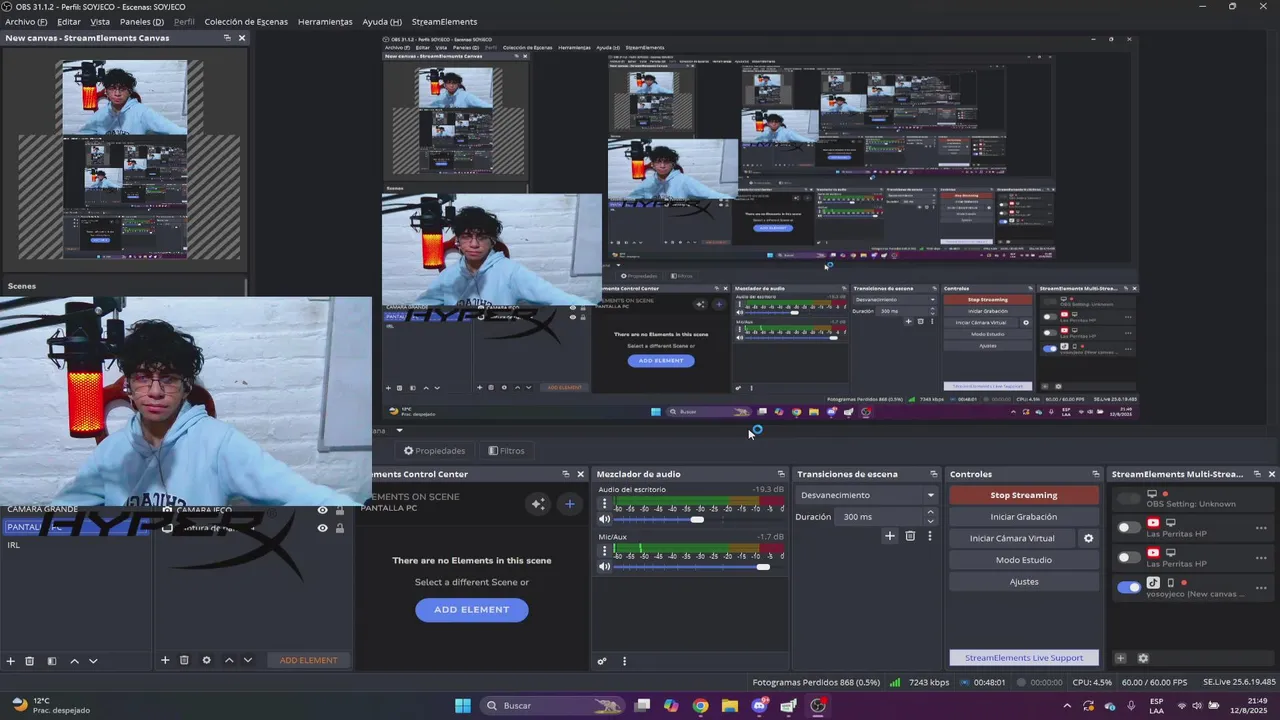Click Iniciar Cámara Virtual button
The width and height of the screenshot is (1280, 720).
1012,538
